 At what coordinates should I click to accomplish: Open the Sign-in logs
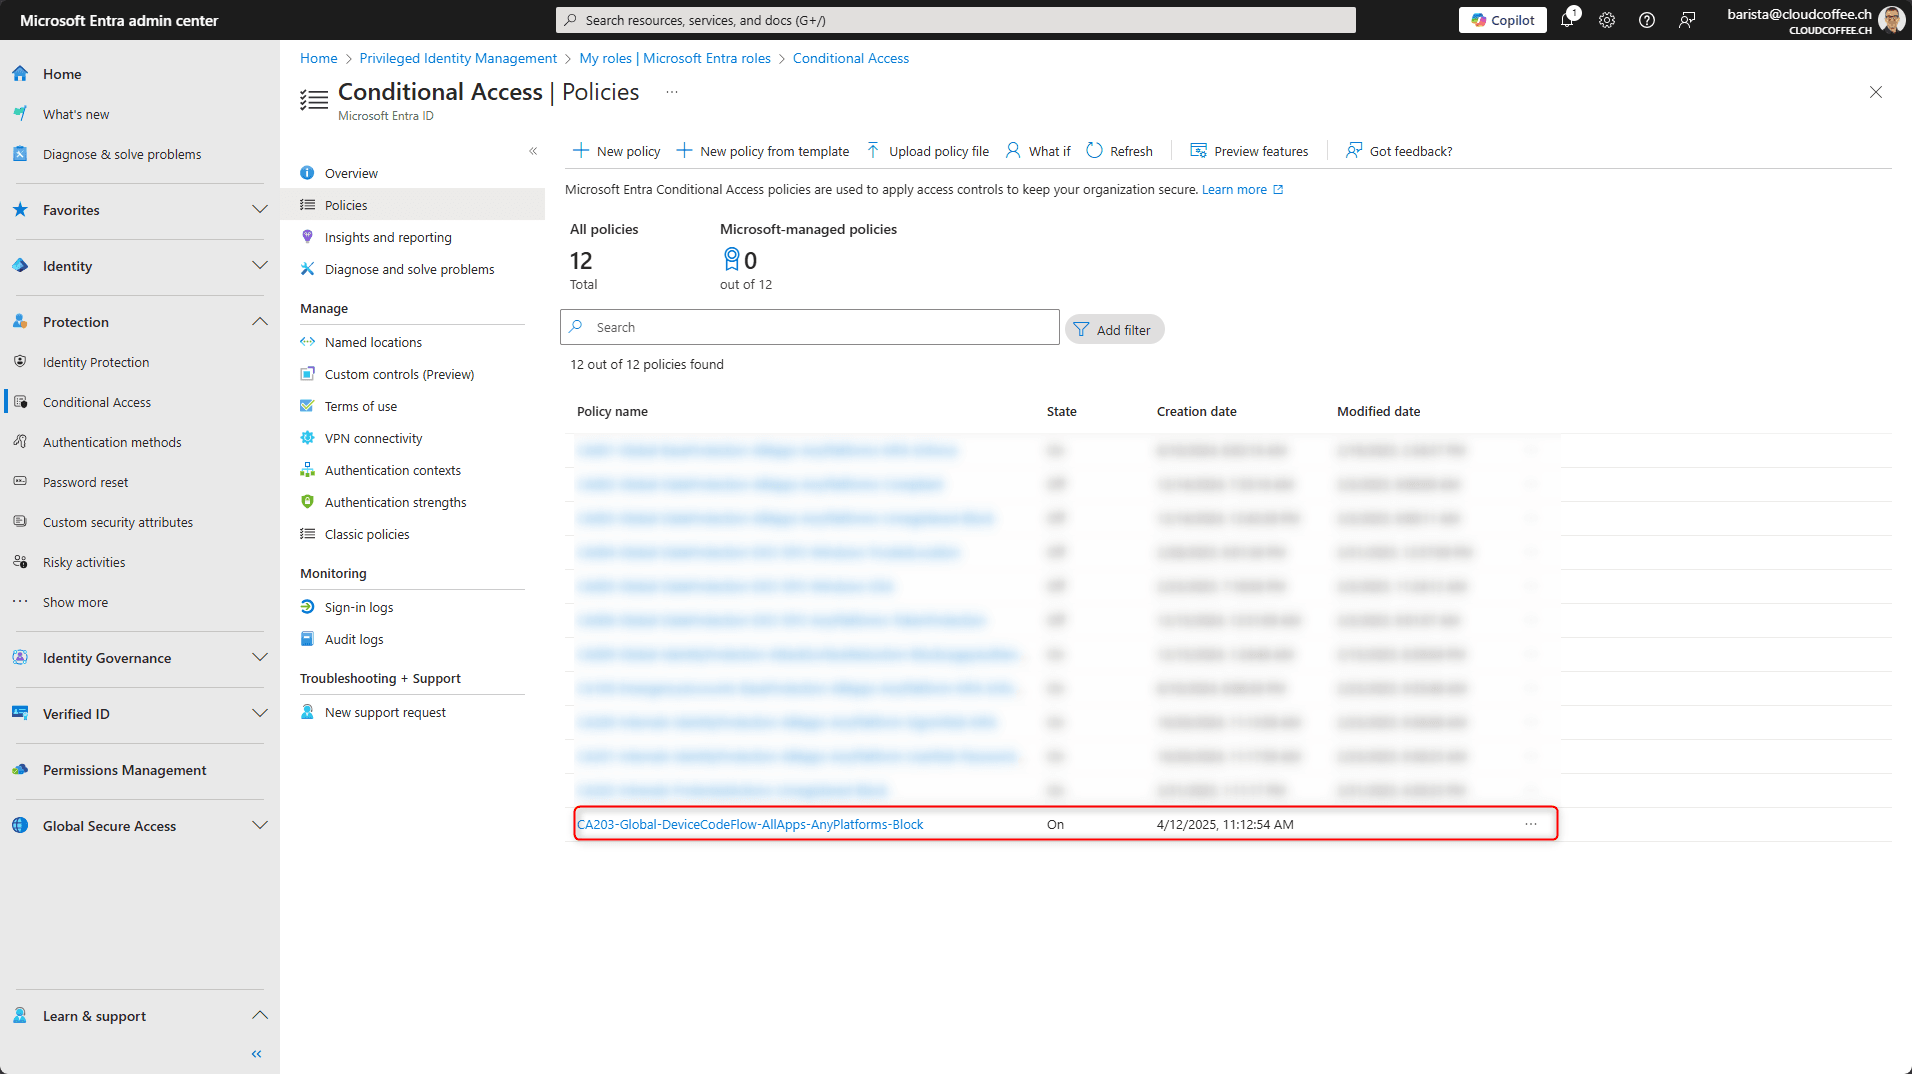359,607
